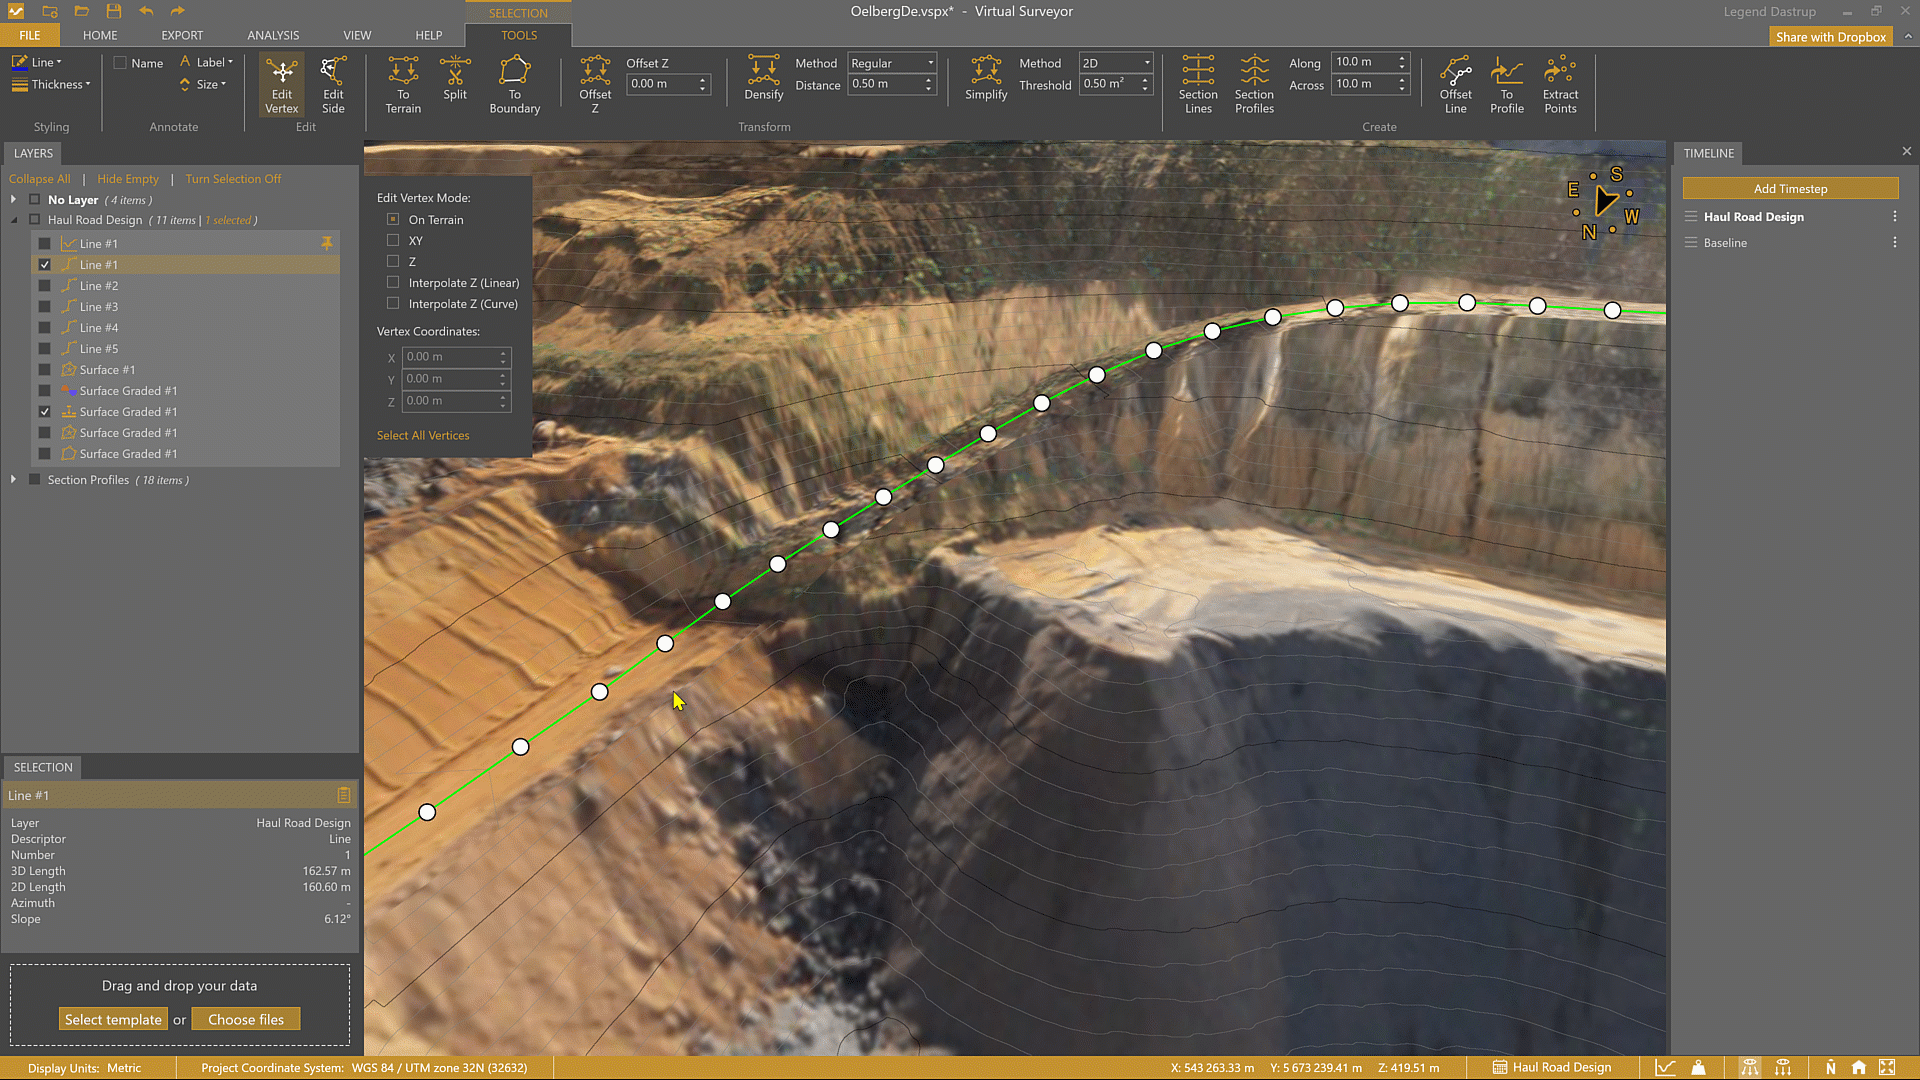Open the EXPORT ribbon tab
This screenshot has height=1080, width=1920.
click(x=182, y=35)
